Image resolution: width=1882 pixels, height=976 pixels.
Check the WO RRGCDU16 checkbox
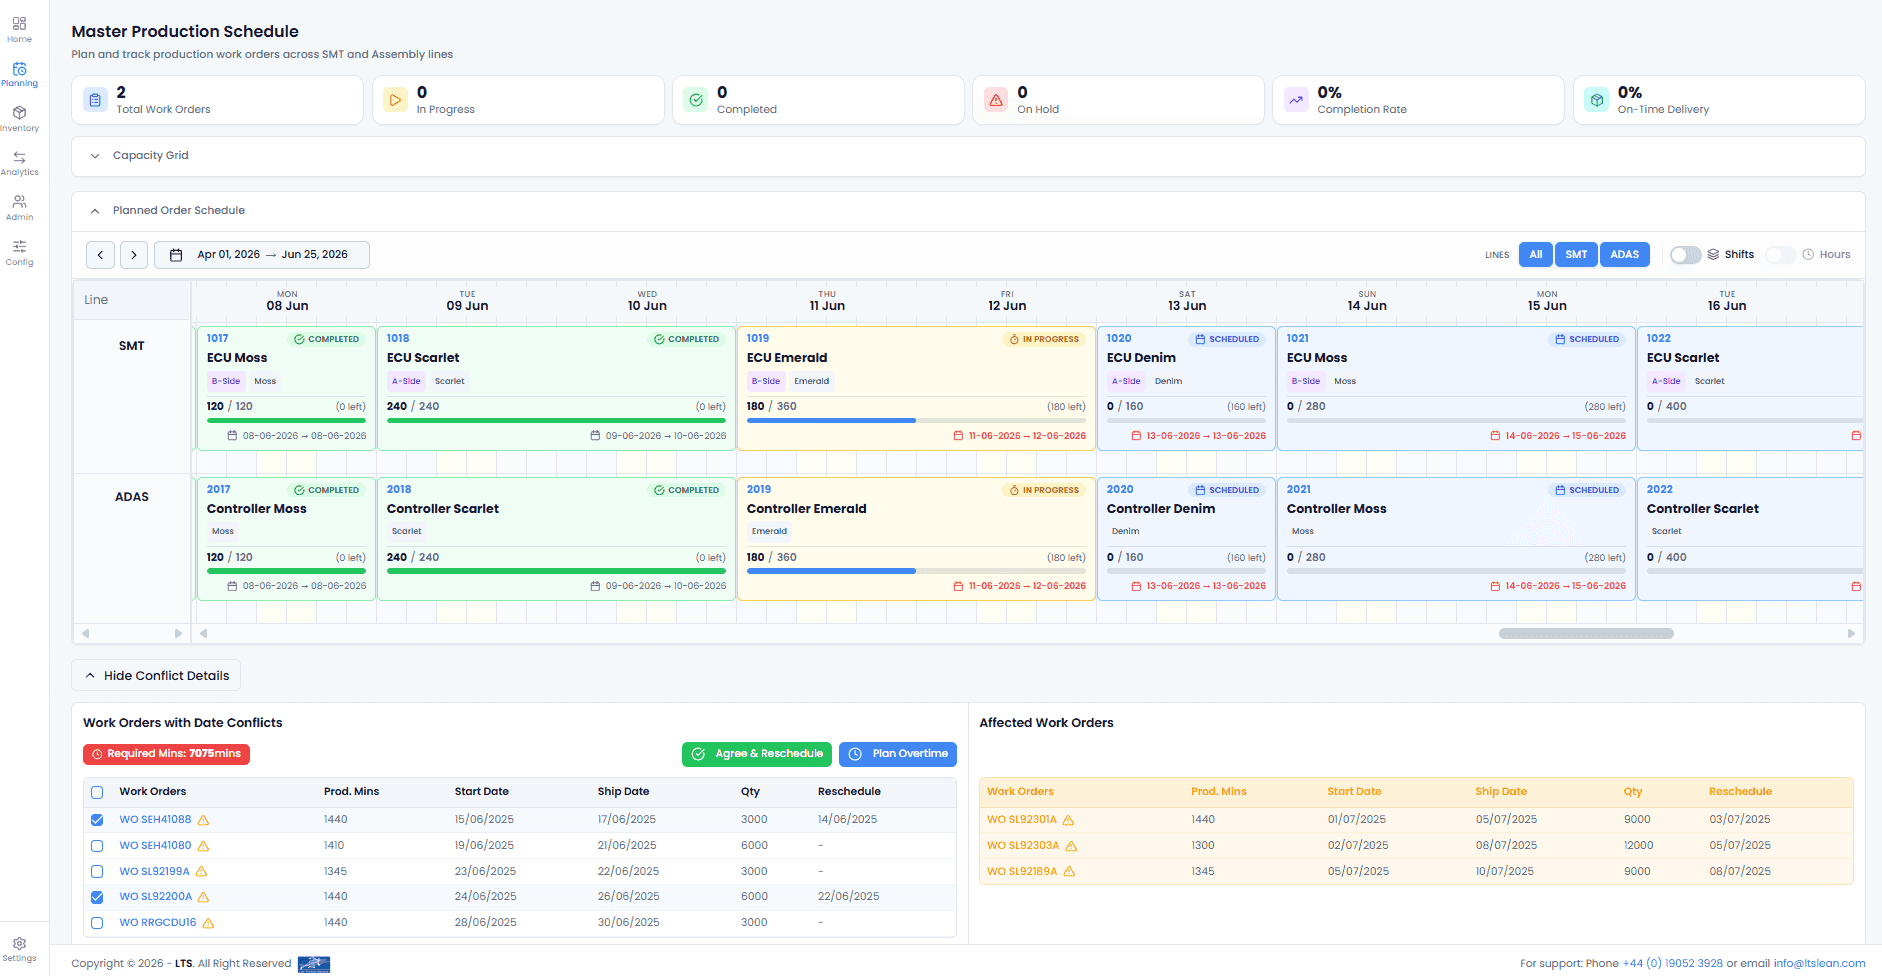point(97,923)
